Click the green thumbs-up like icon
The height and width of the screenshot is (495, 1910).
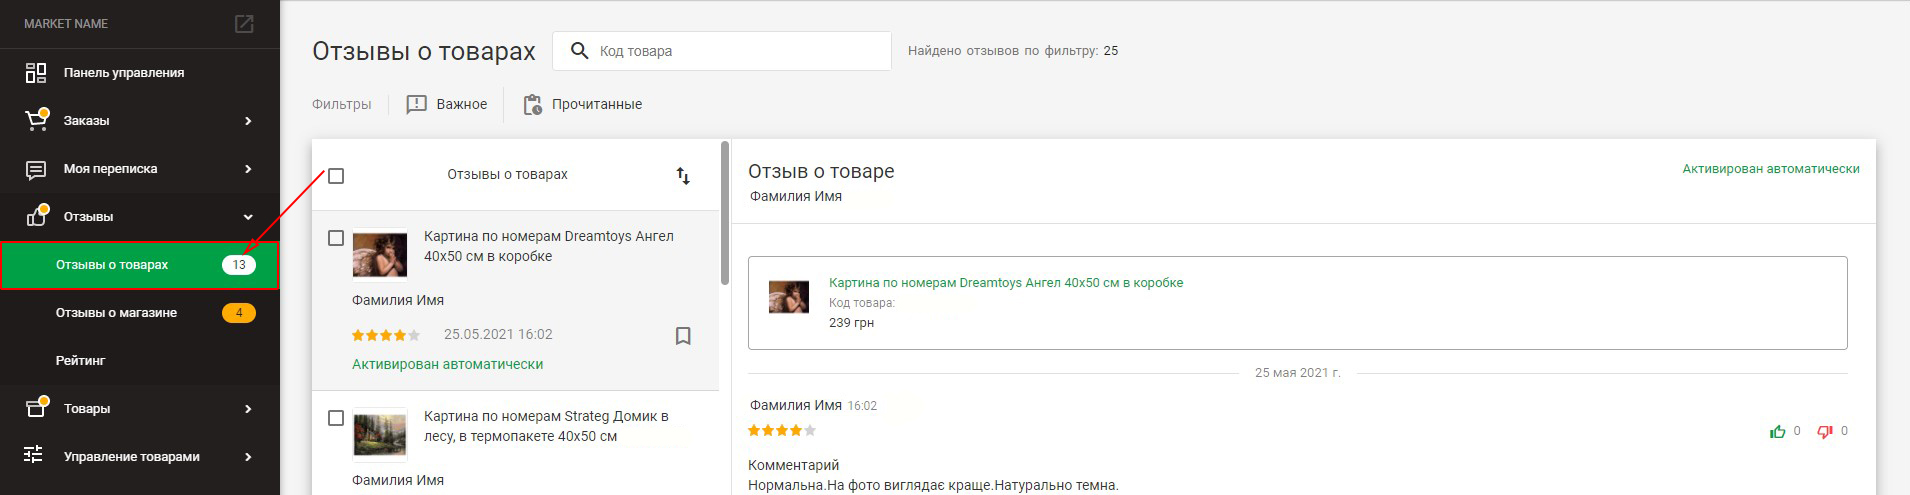1777,432
